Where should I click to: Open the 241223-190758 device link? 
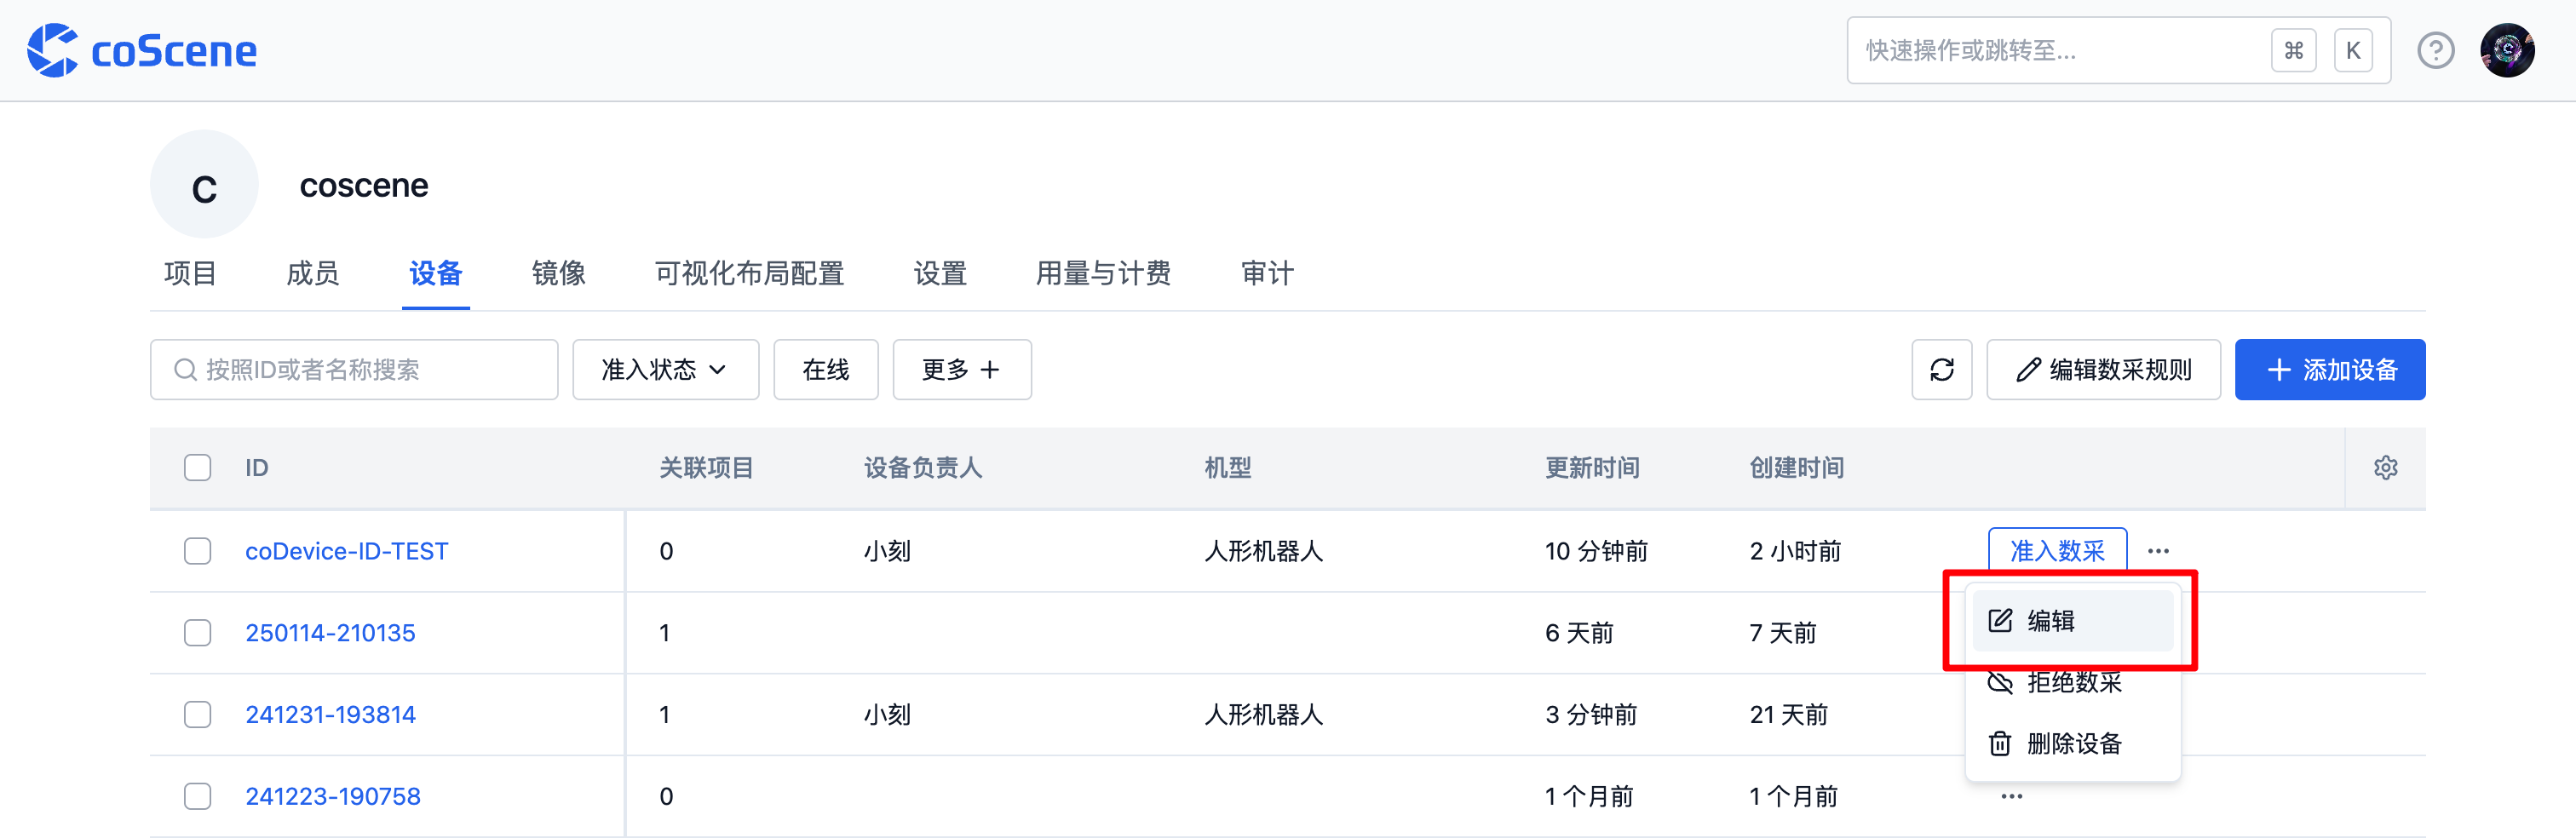333,798
